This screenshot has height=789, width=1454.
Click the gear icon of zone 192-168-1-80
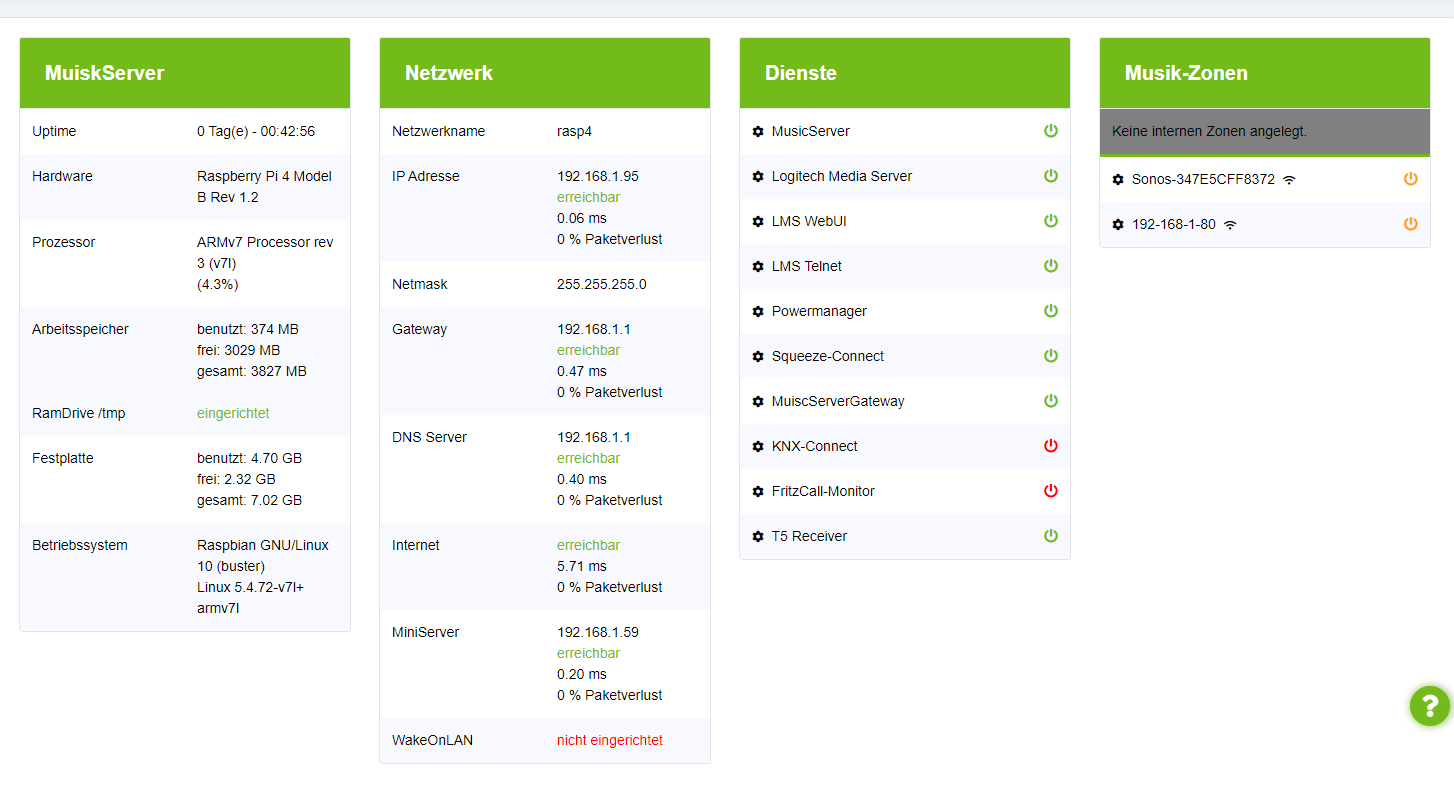pos(1118,225)
